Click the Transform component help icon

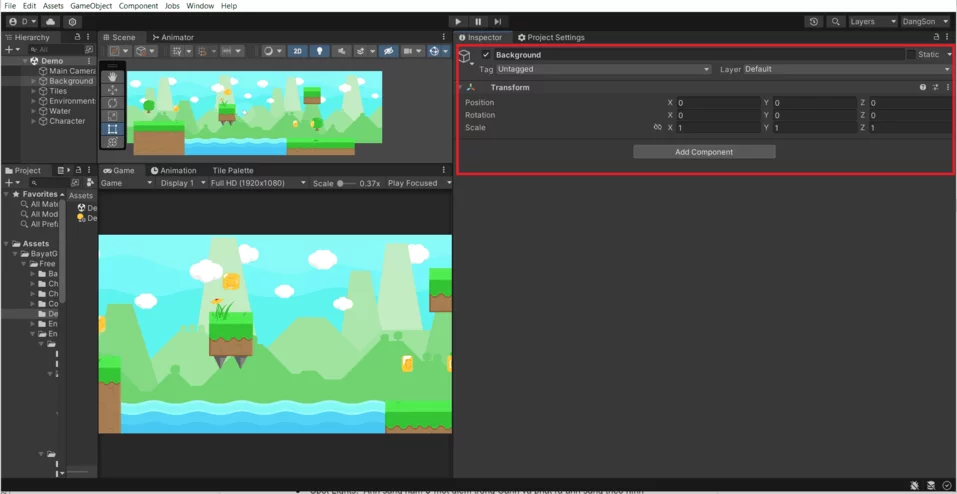tap(923, 88)
